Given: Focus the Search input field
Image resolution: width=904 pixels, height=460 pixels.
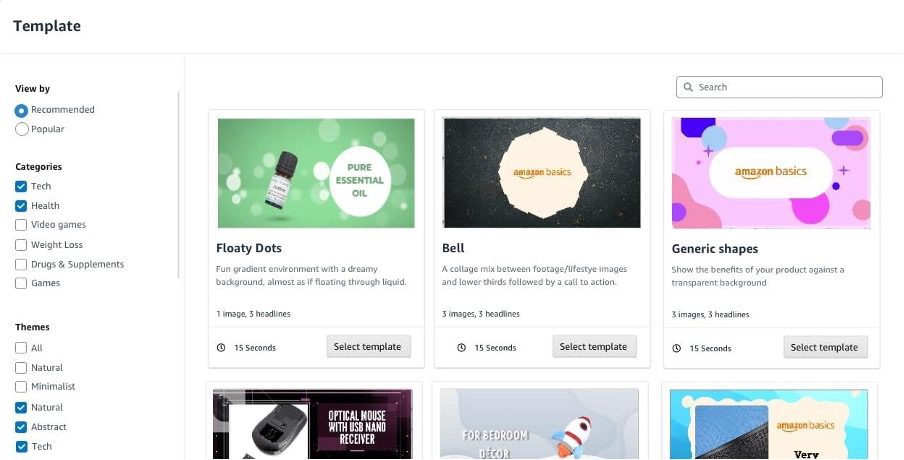Looking at the screenshot, I should coord(785,87).
